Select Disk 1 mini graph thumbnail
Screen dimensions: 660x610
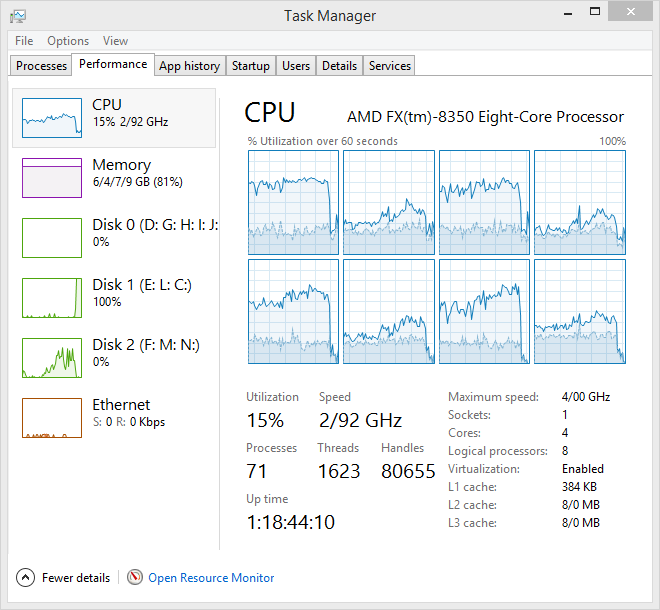(52, 298)
